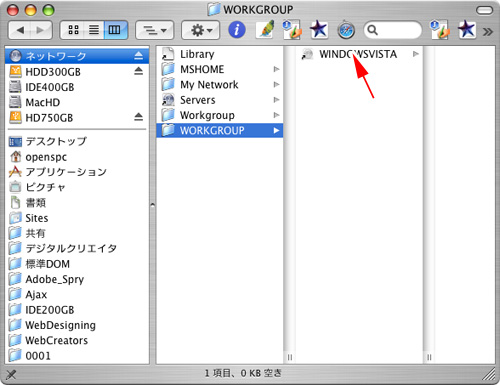Open Adobe_Spry folder in sidebar

pos(77,279)
